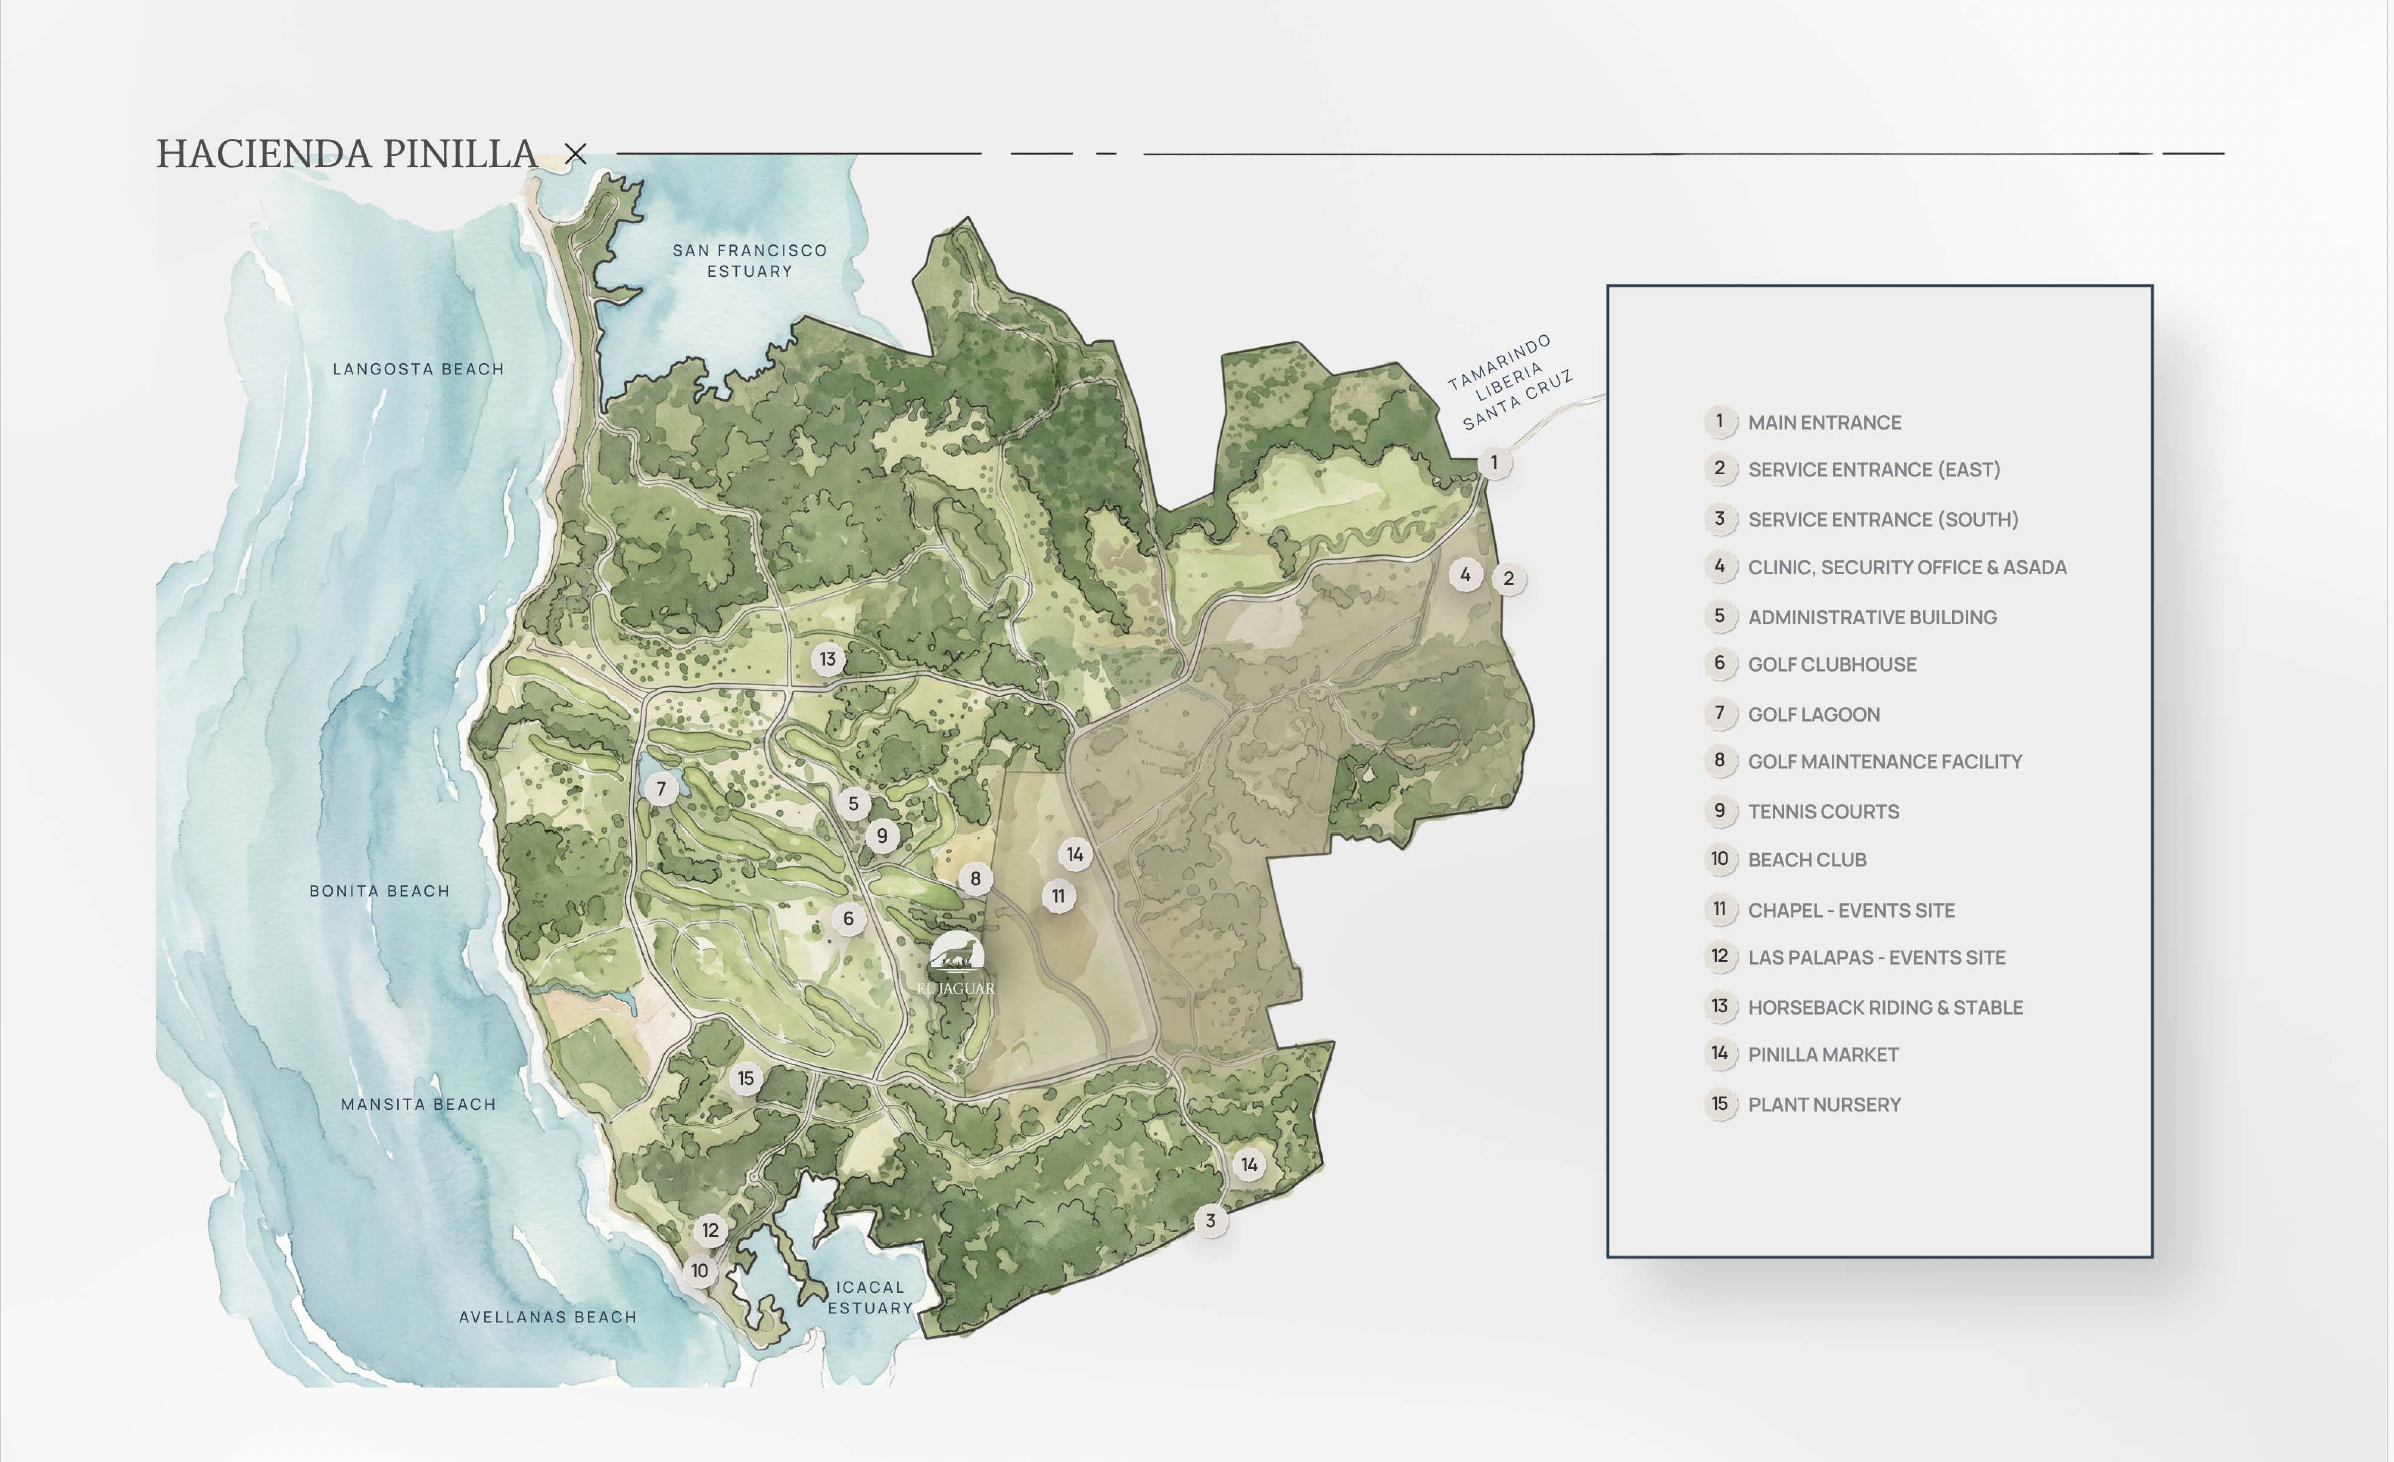Click map marker 9 for tennis courts
Viewport: 2394px width, 1462px height.
point(882,836)
